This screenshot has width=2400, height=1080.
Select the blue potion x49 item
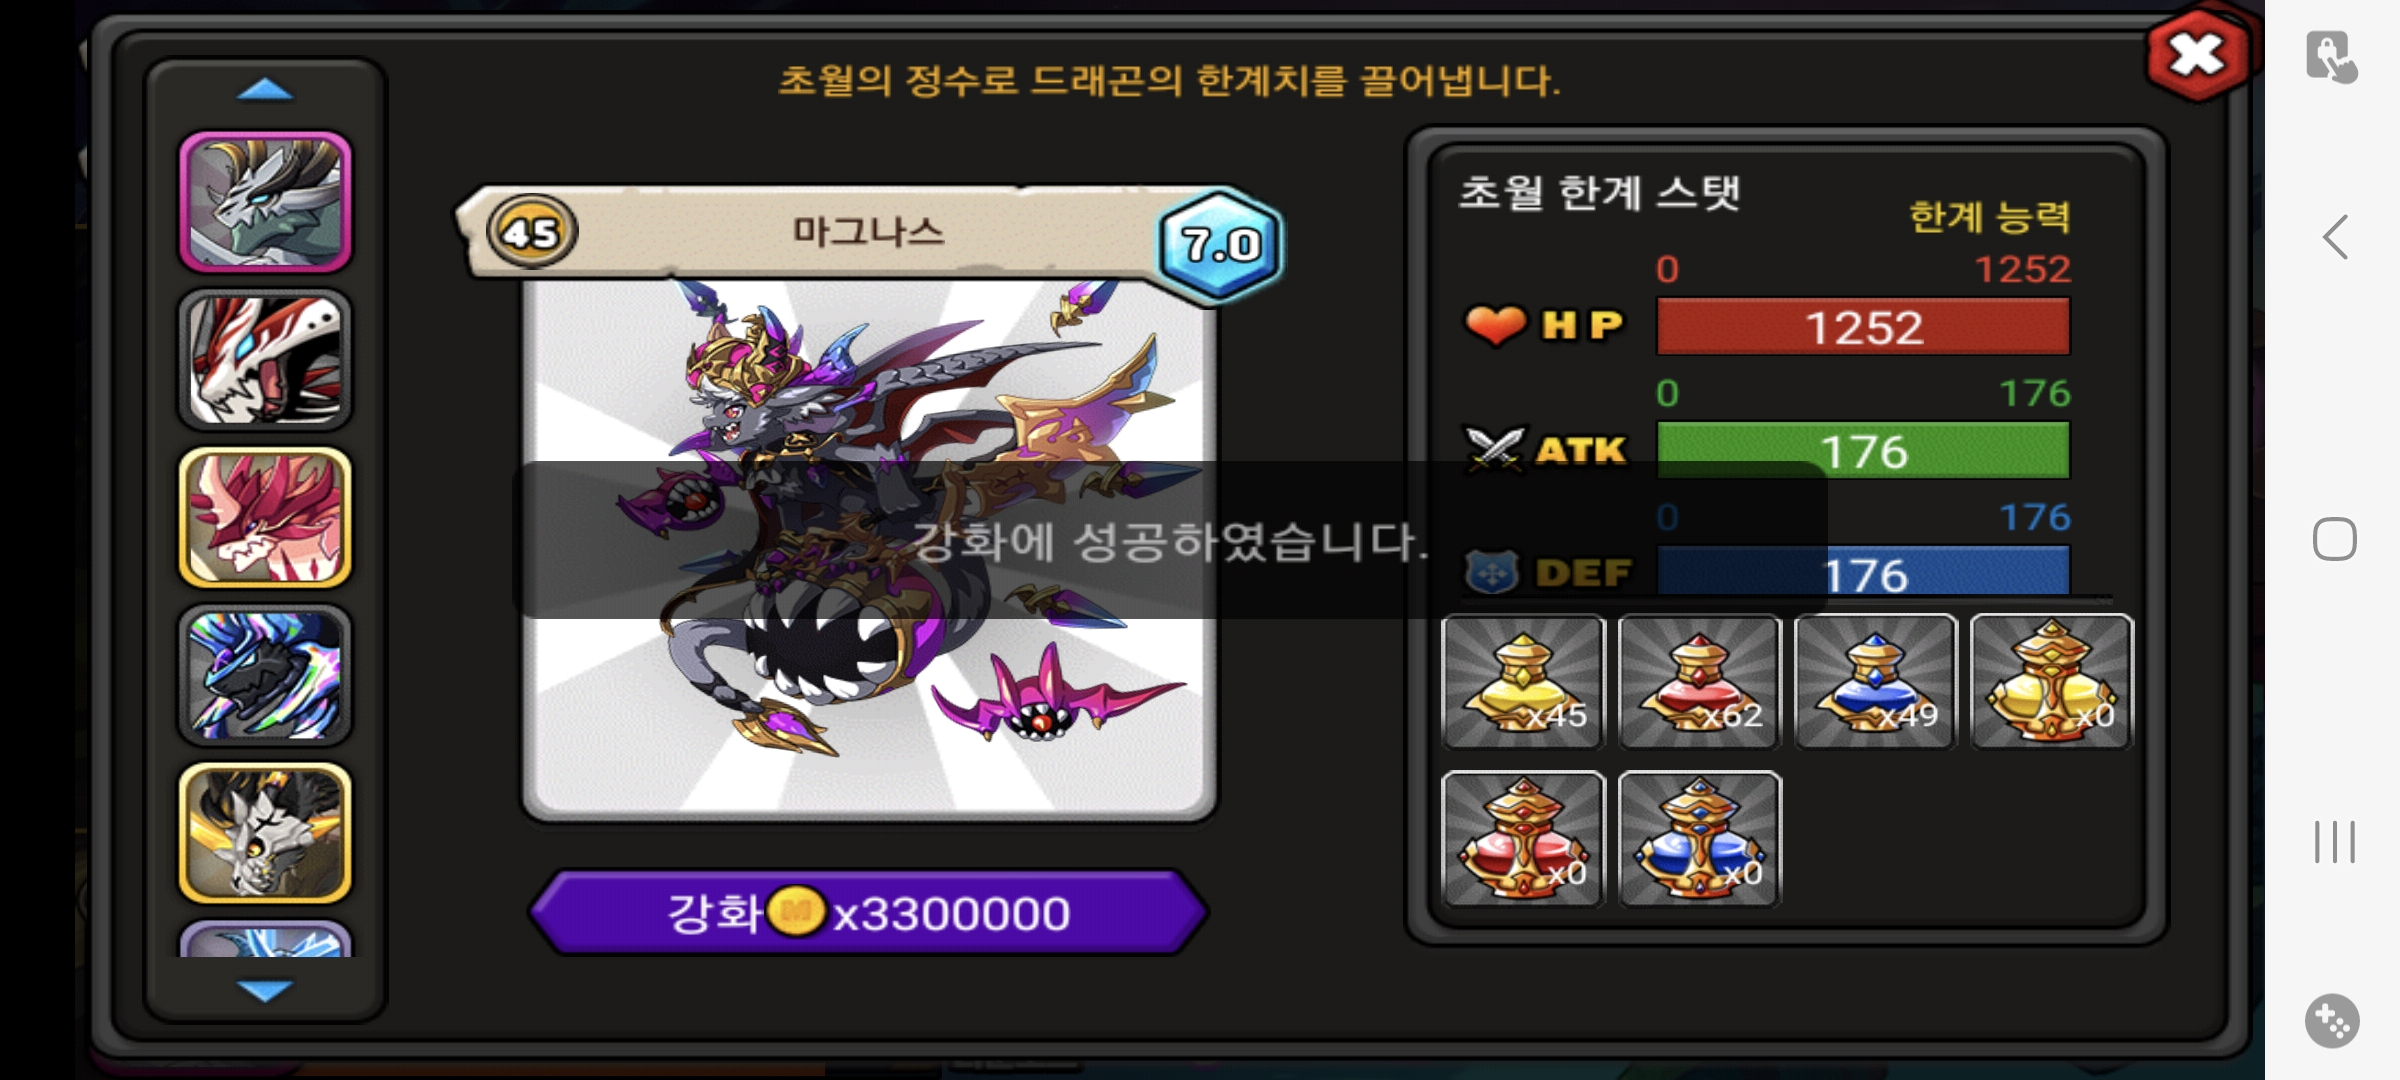click(1875, 681)
